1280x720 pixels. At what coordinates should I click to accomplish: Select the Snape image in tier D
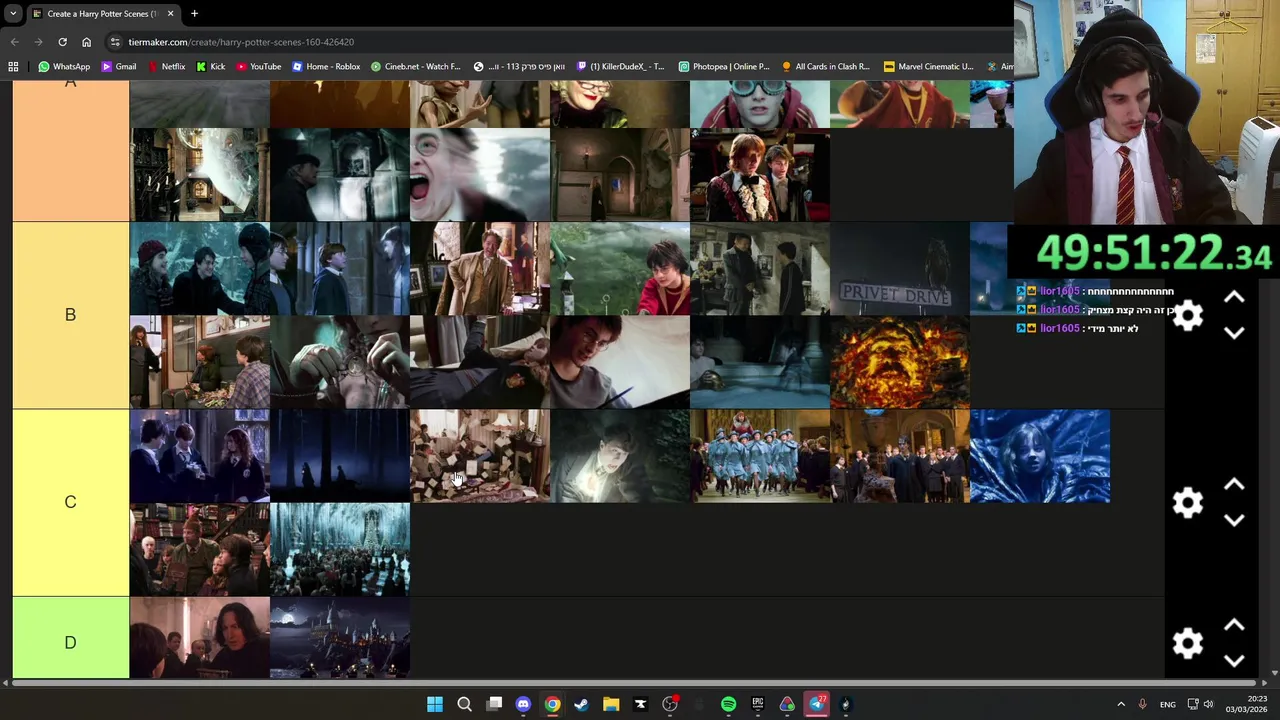pyautogui.click(x=200, y=638)
